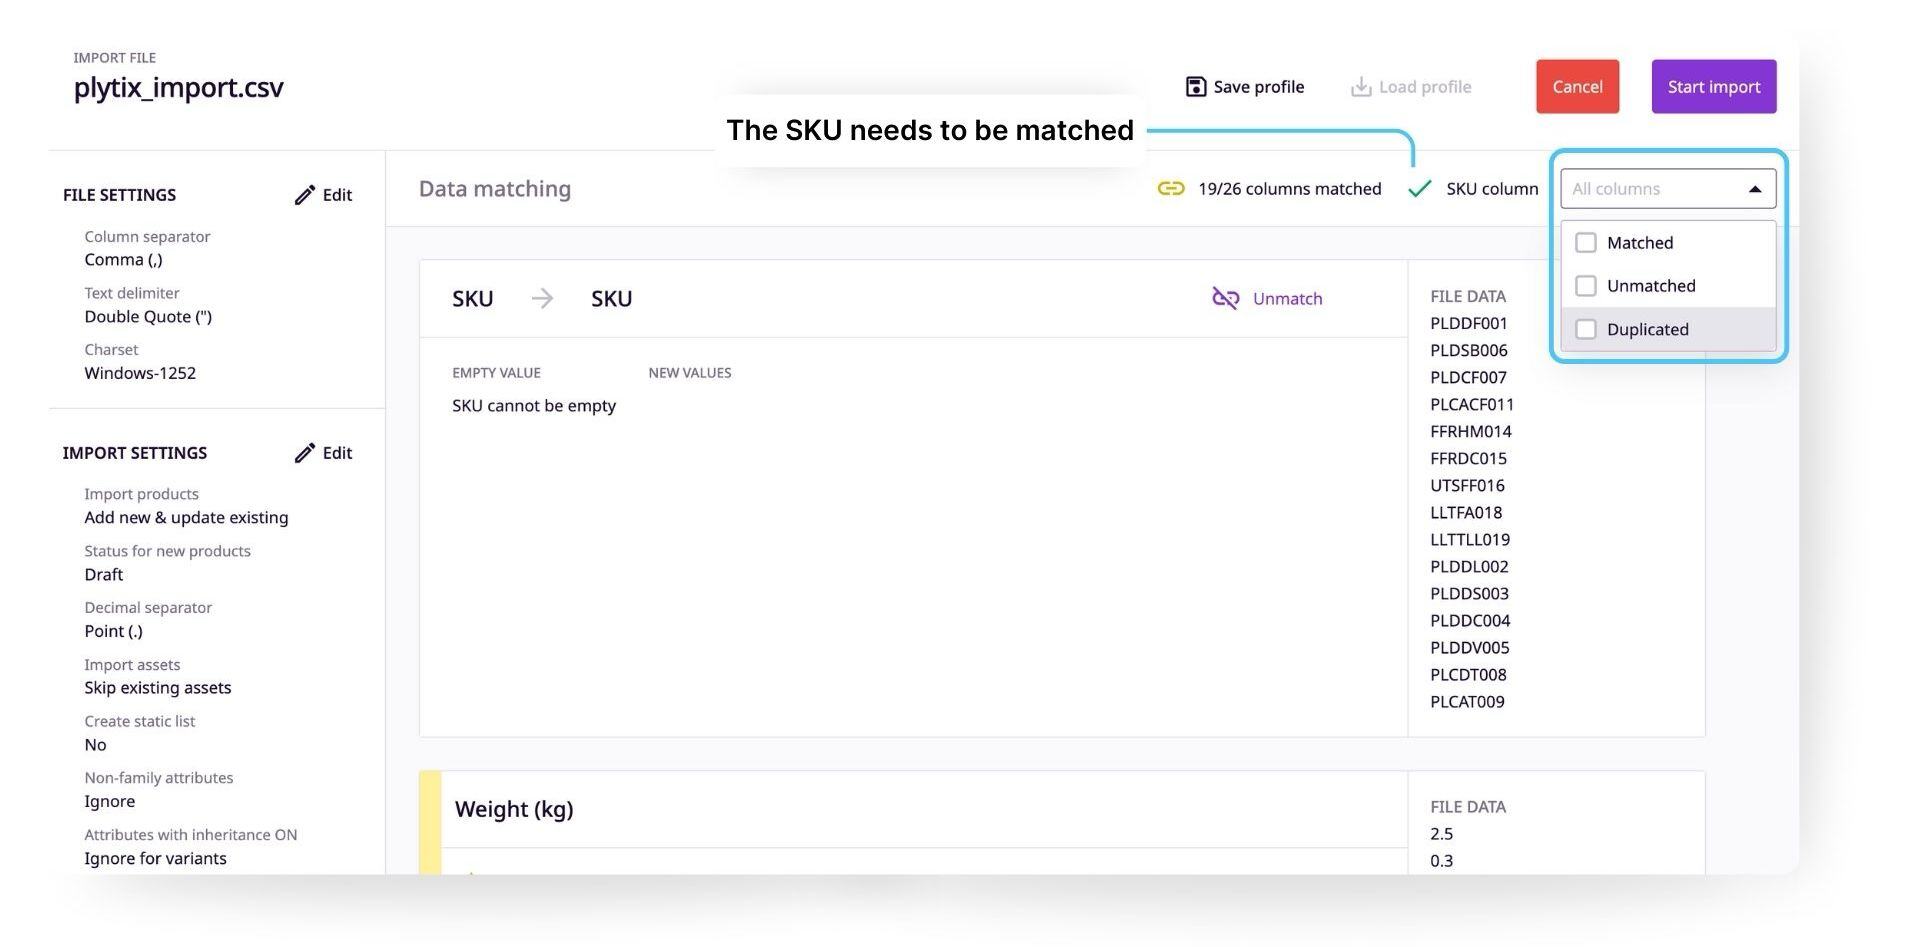Check the Unmatched filter checkbox
Screen dimensions: 1920x947
click(x=1586, y=286)
